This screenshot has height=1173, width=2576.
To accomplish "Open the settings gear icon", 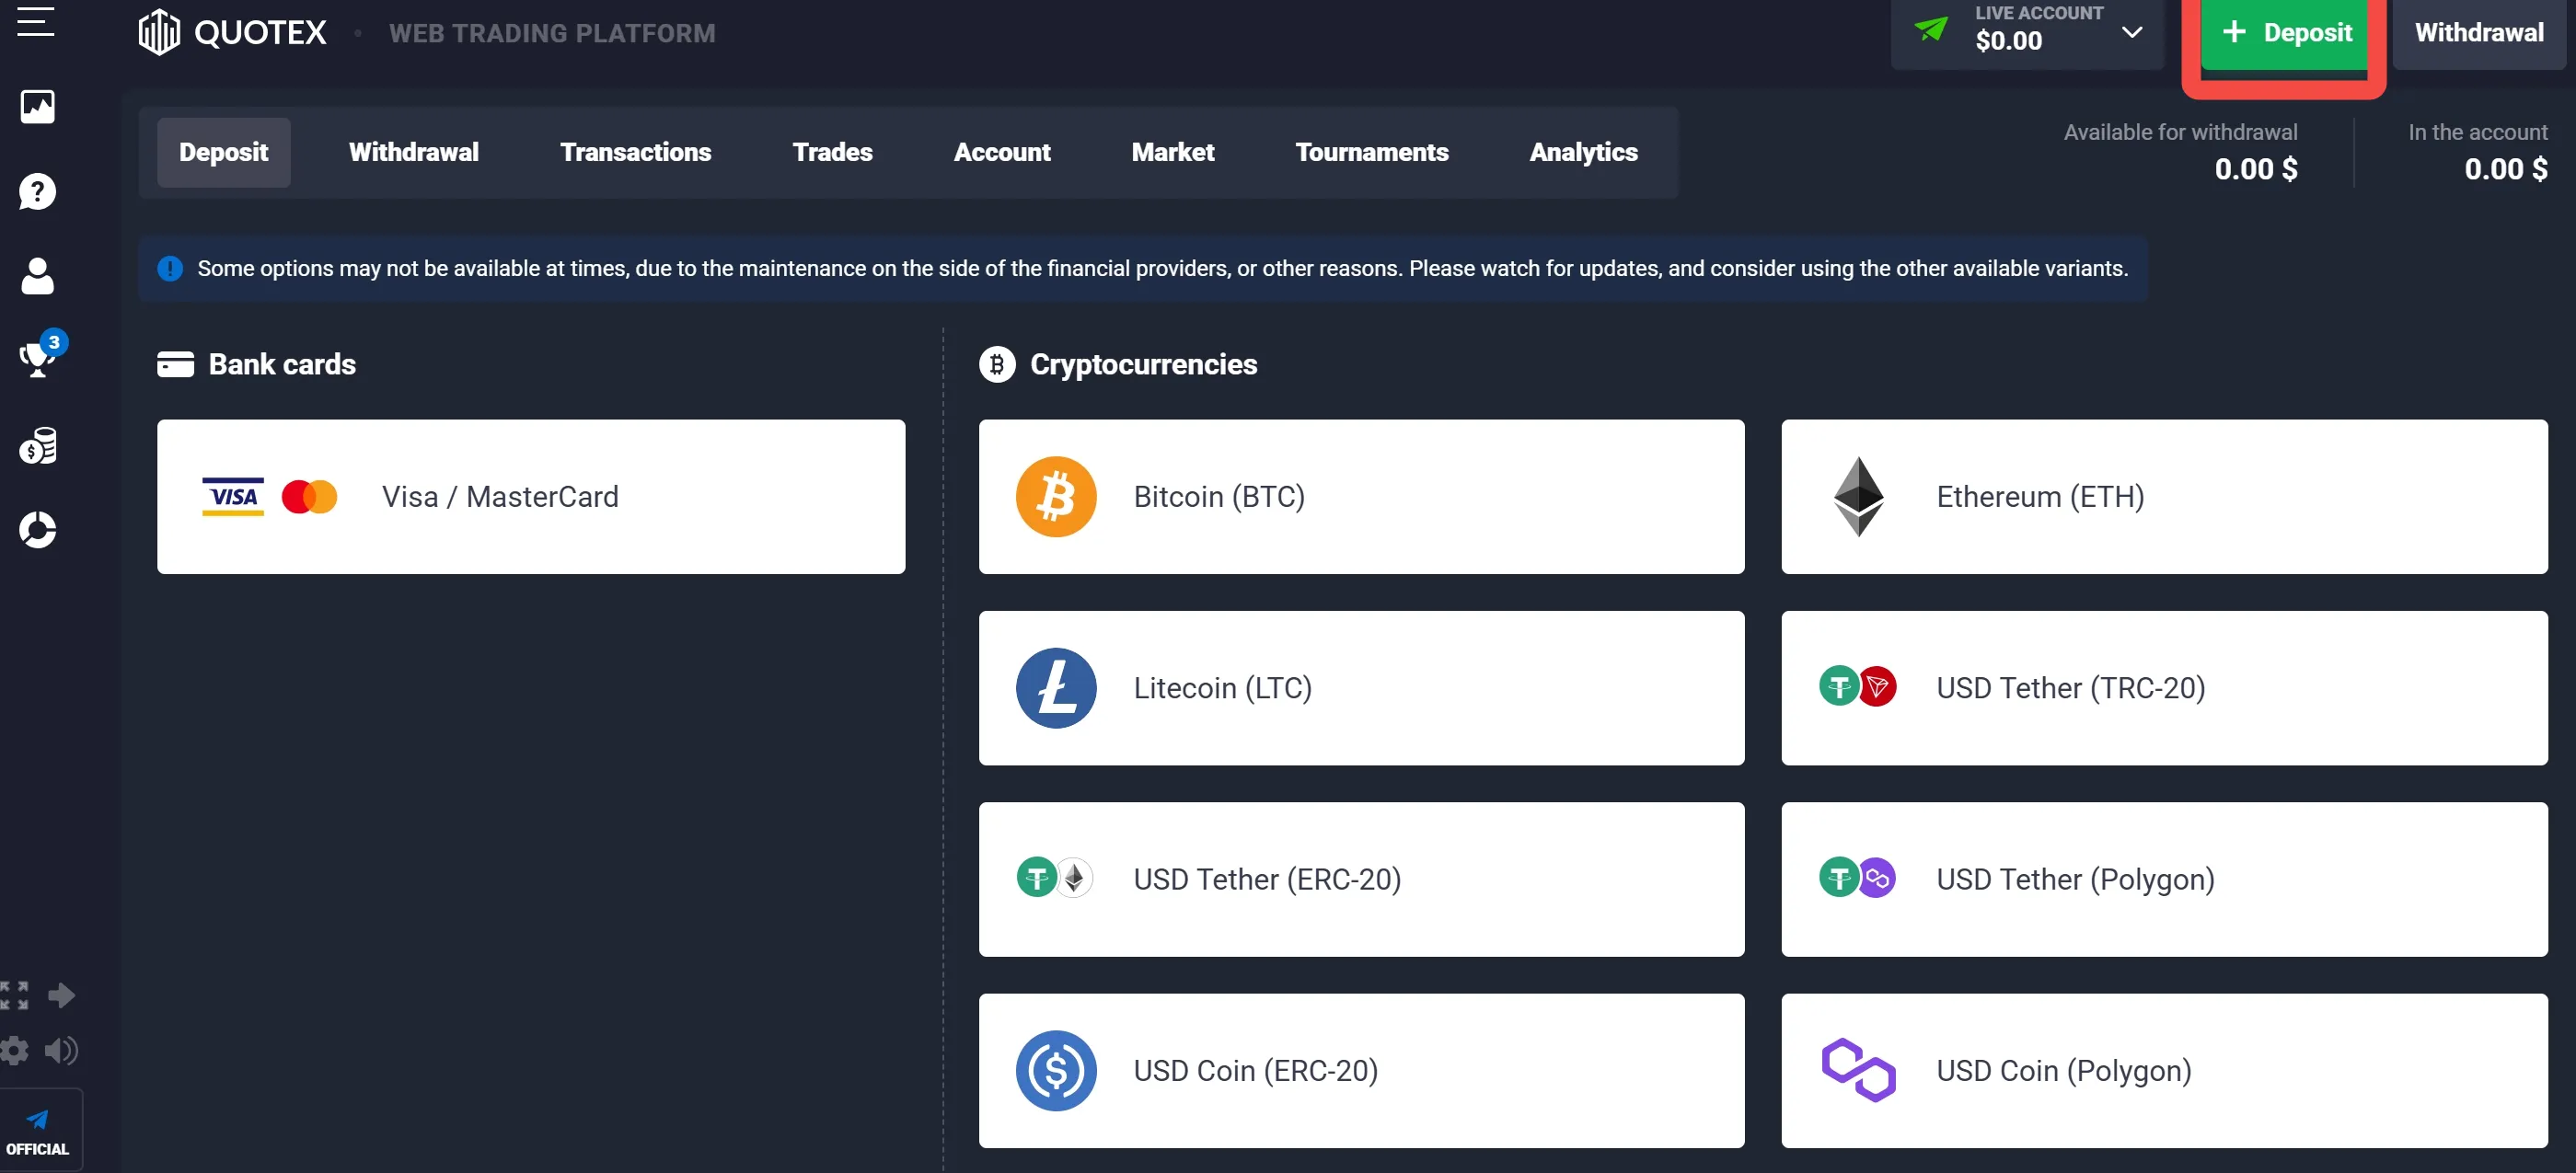I will (14, 1050).
